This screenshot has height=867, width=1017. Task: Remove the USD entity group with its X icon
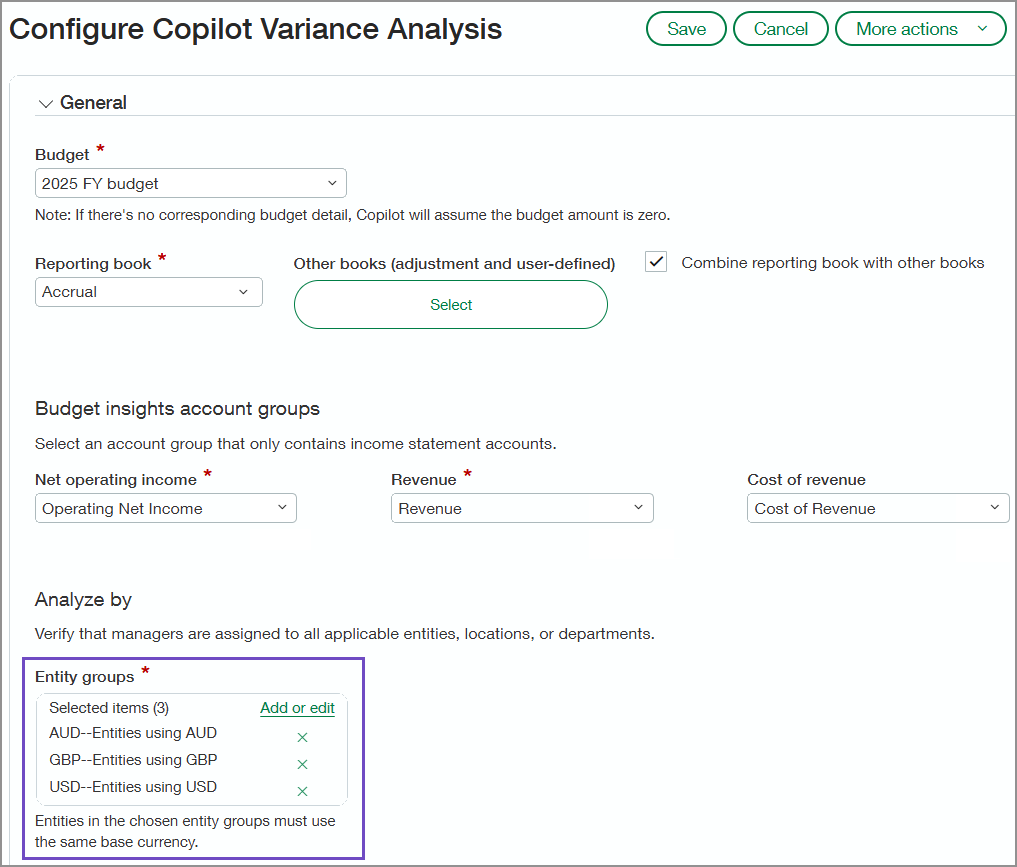[x=302, y=790]
